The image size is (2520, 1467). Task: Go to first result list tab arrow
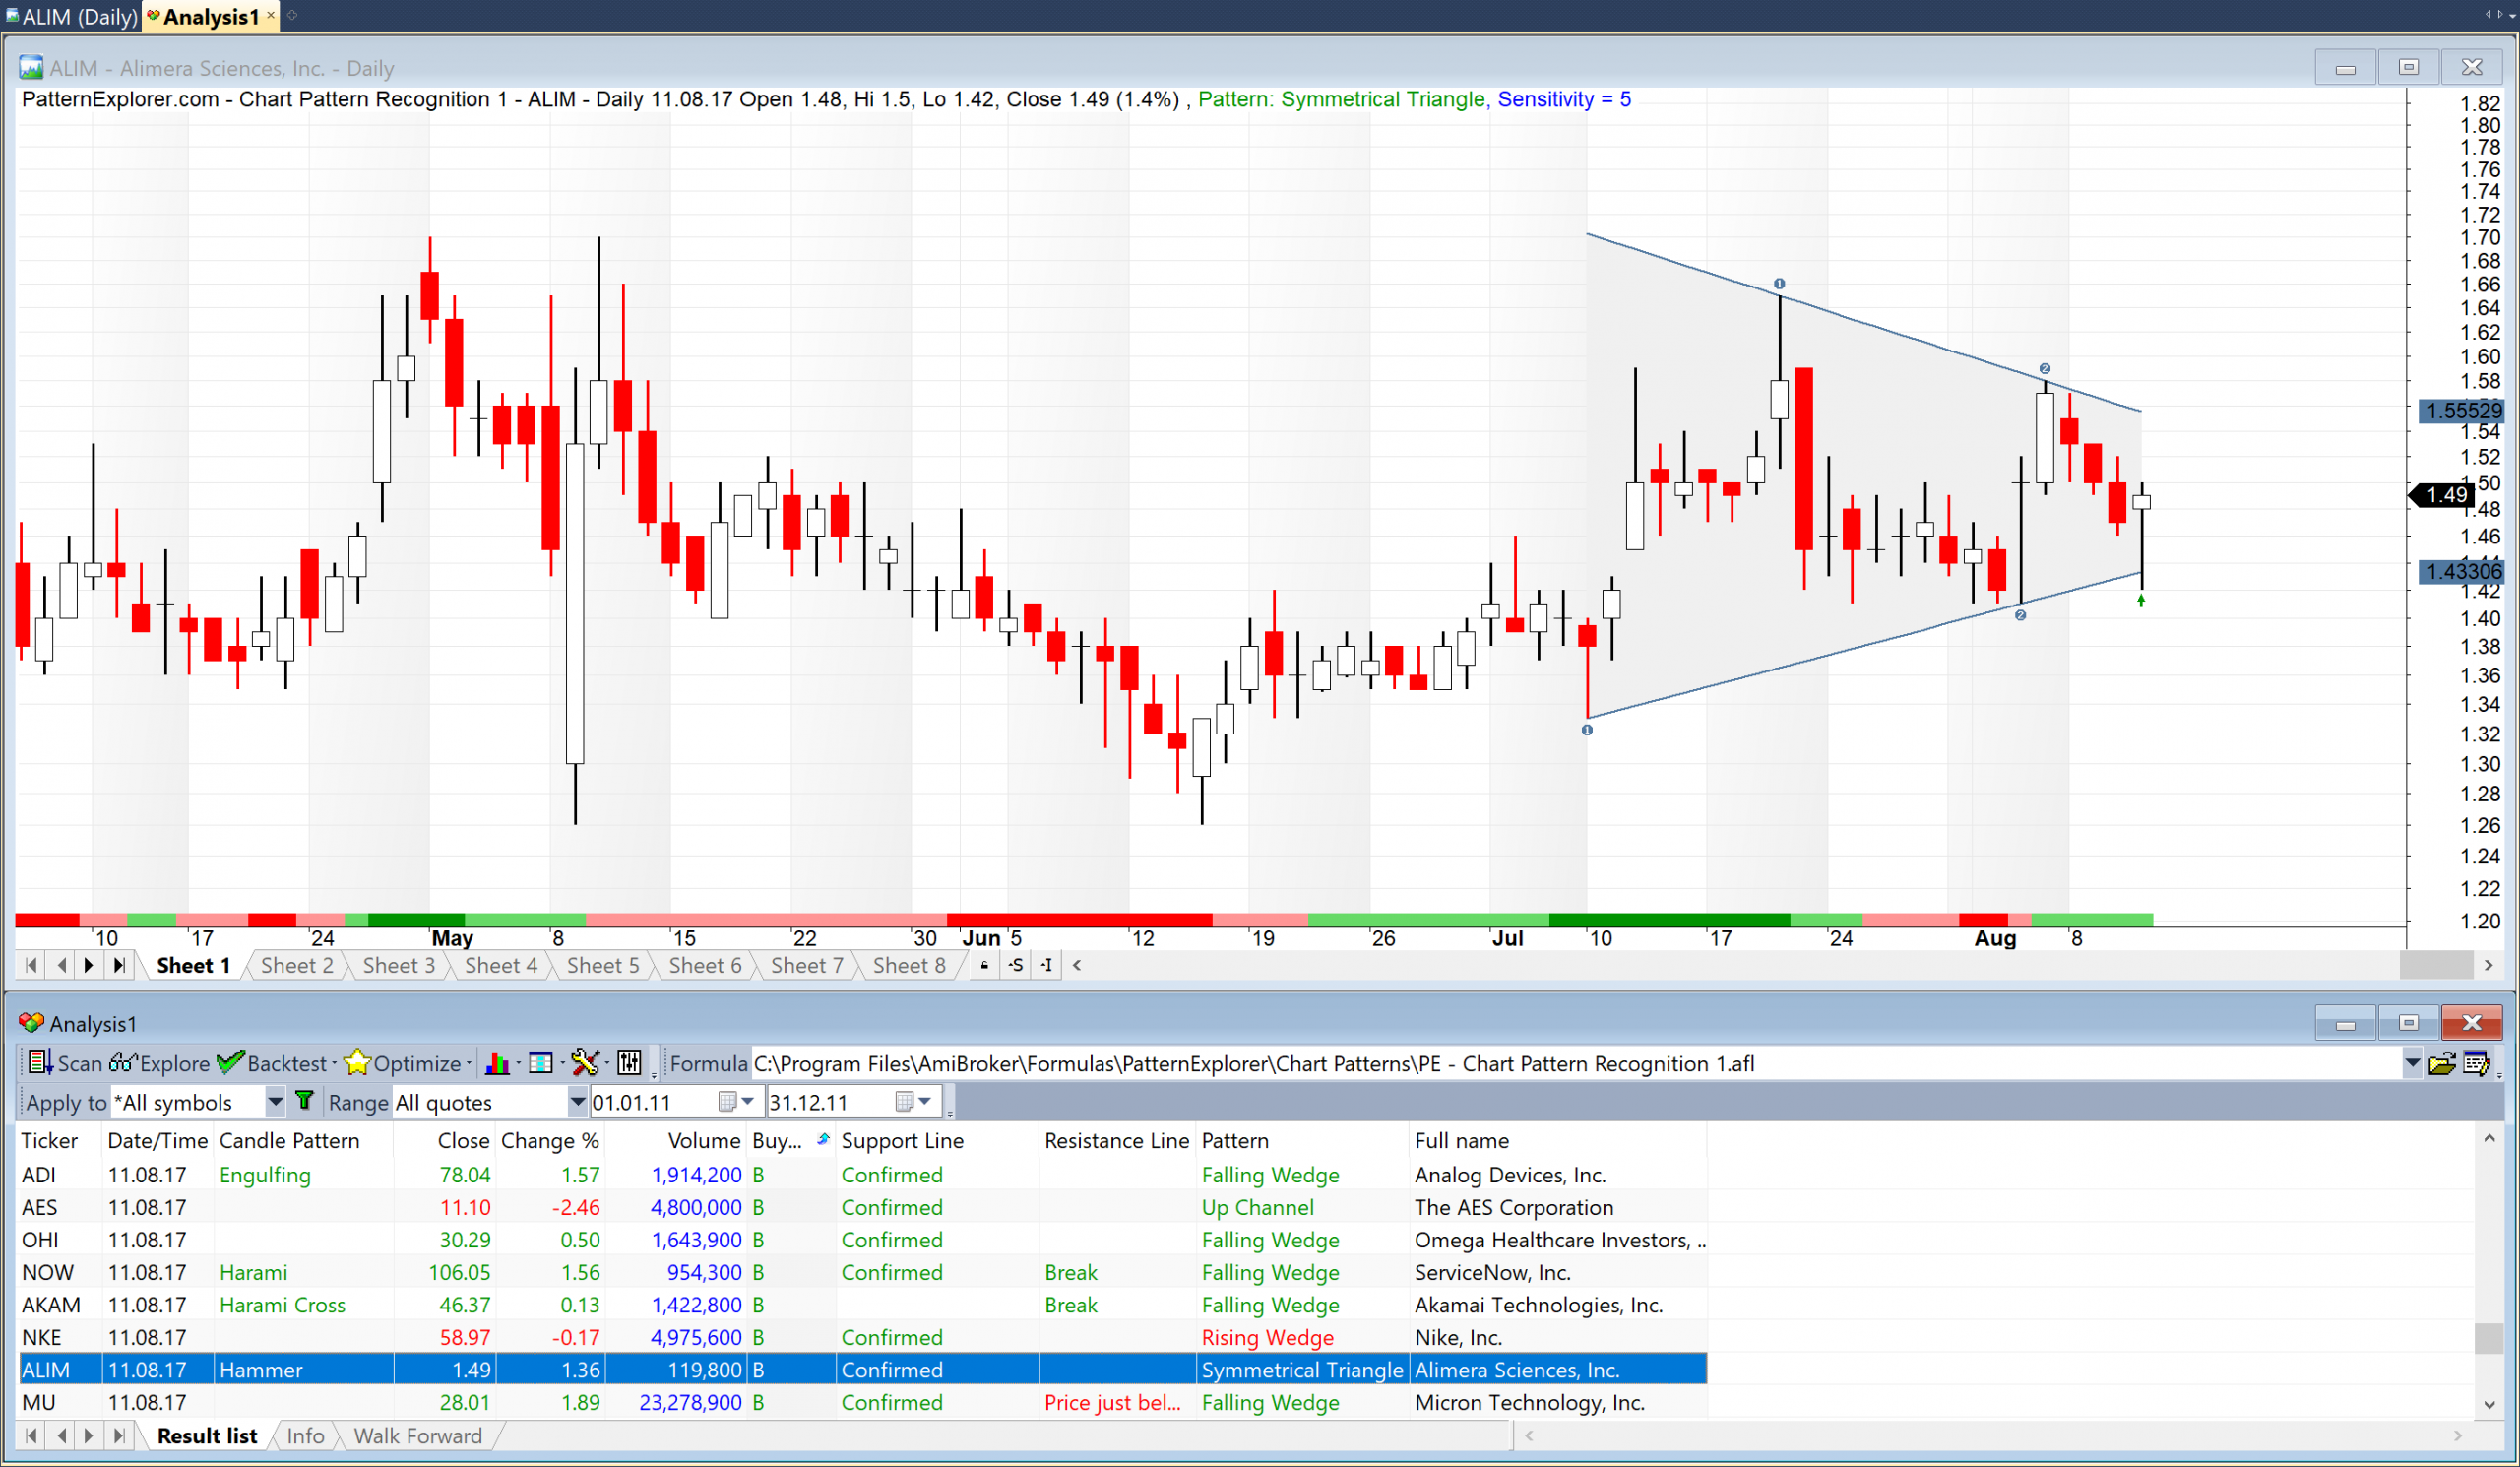(x=31, y=1435)
